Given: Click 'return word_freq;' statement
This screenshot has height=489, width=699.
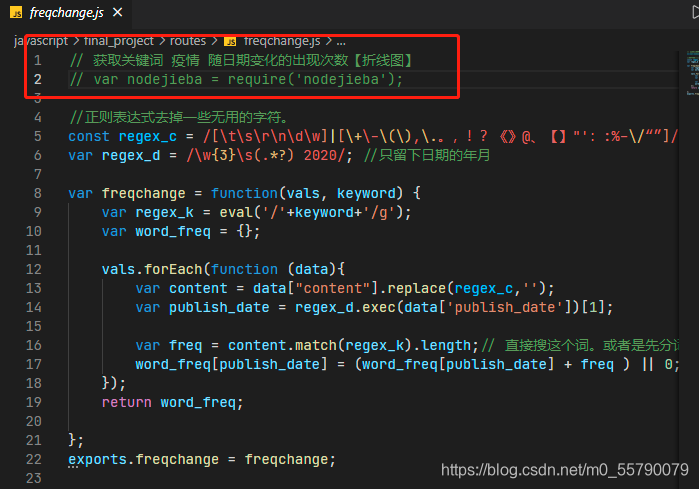Looking at the screenshot, I should click(x=173, y=403).
